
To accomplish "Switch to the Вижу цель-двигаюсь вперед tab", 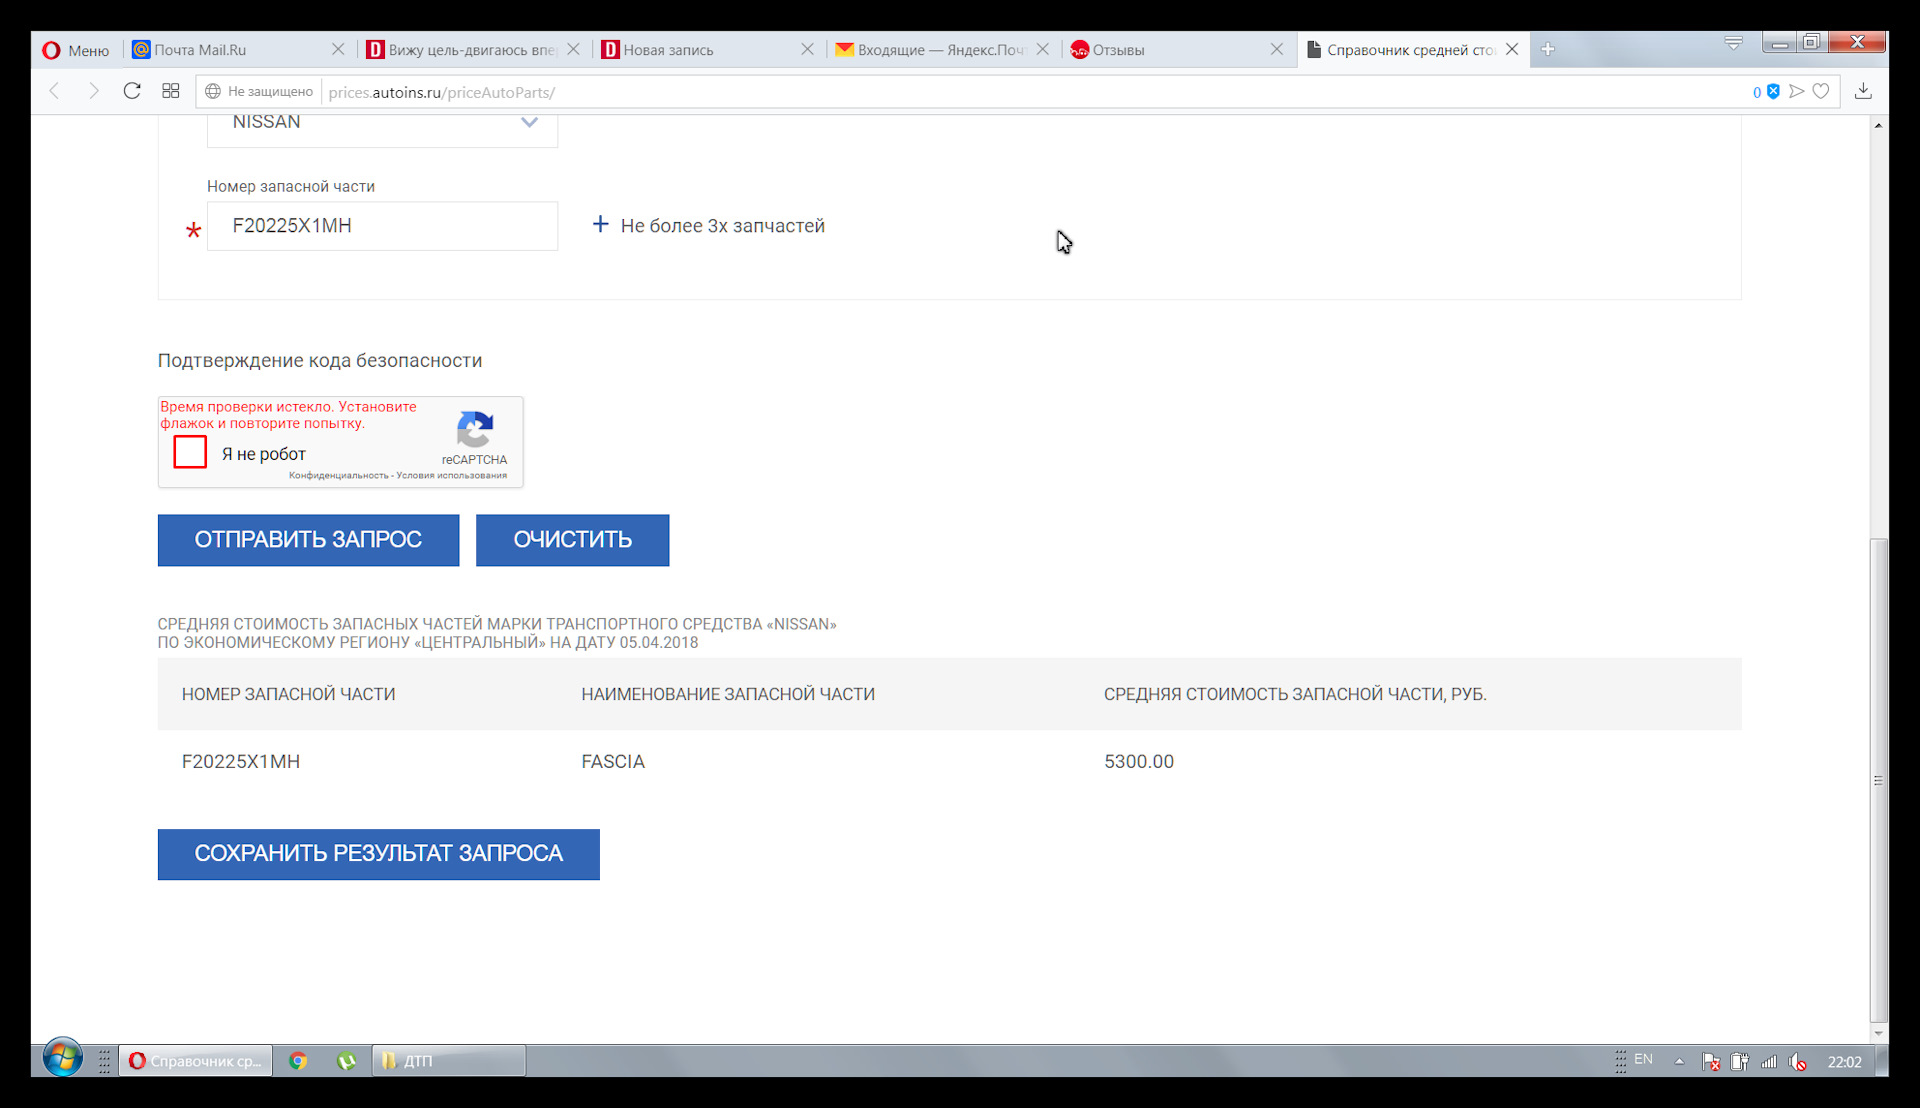I will tap(473, 50).
